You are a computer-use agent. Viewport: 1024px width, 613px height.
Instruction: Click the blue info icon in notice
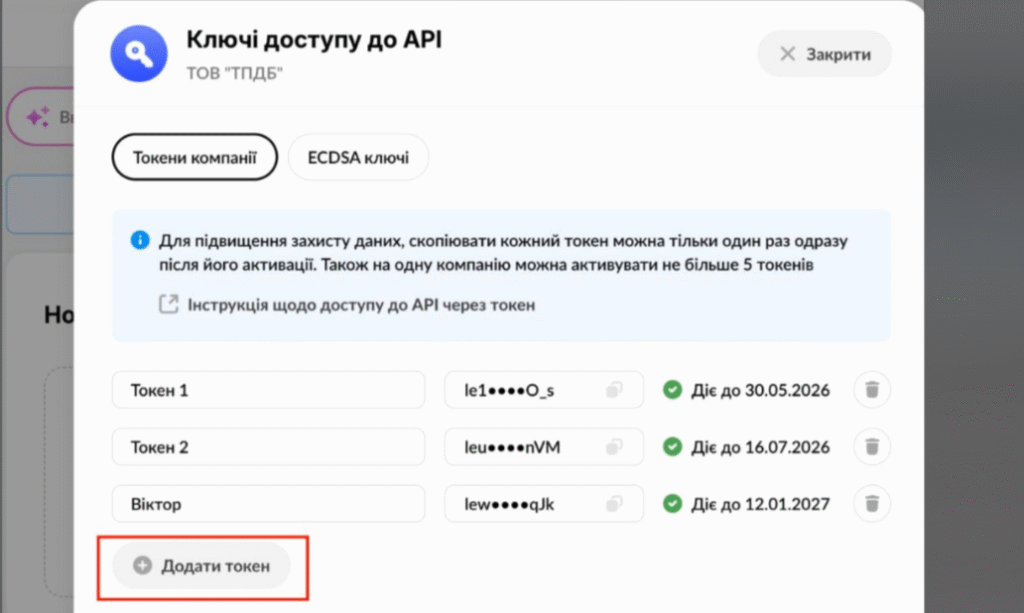[x=140, y=241]
